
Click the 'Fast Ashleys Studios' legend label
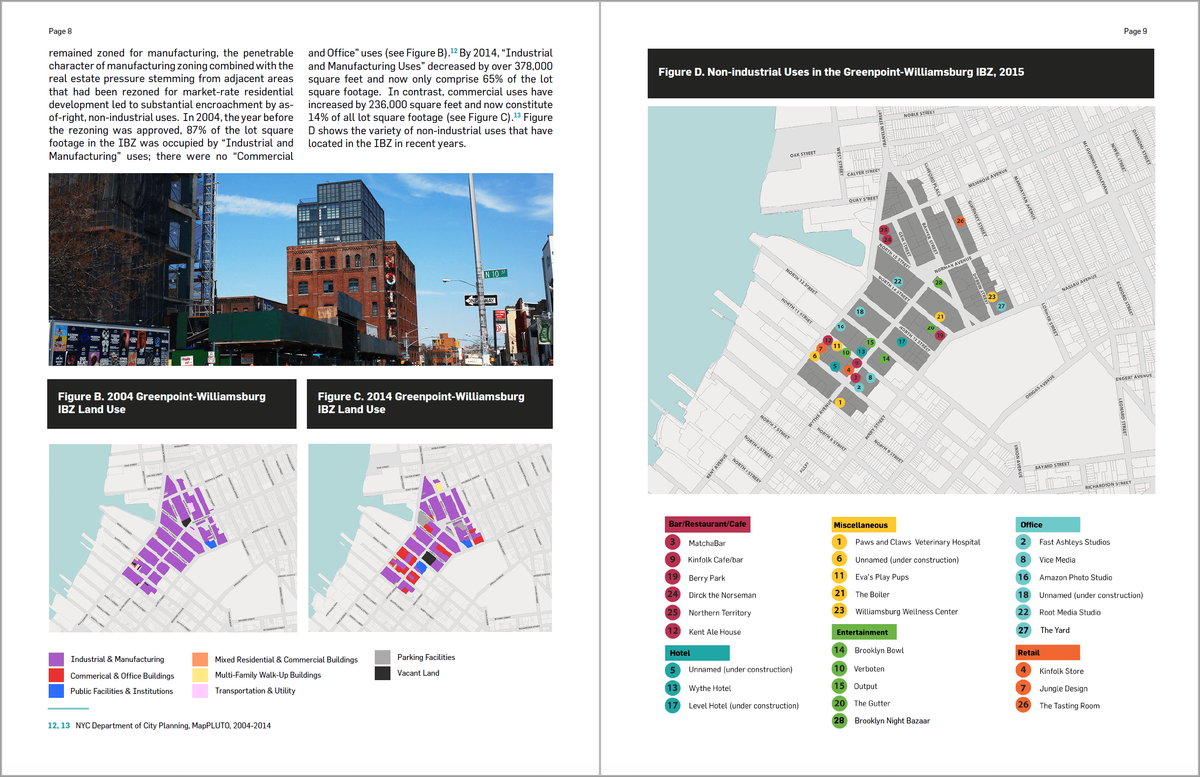click(x=1074, y=542)
